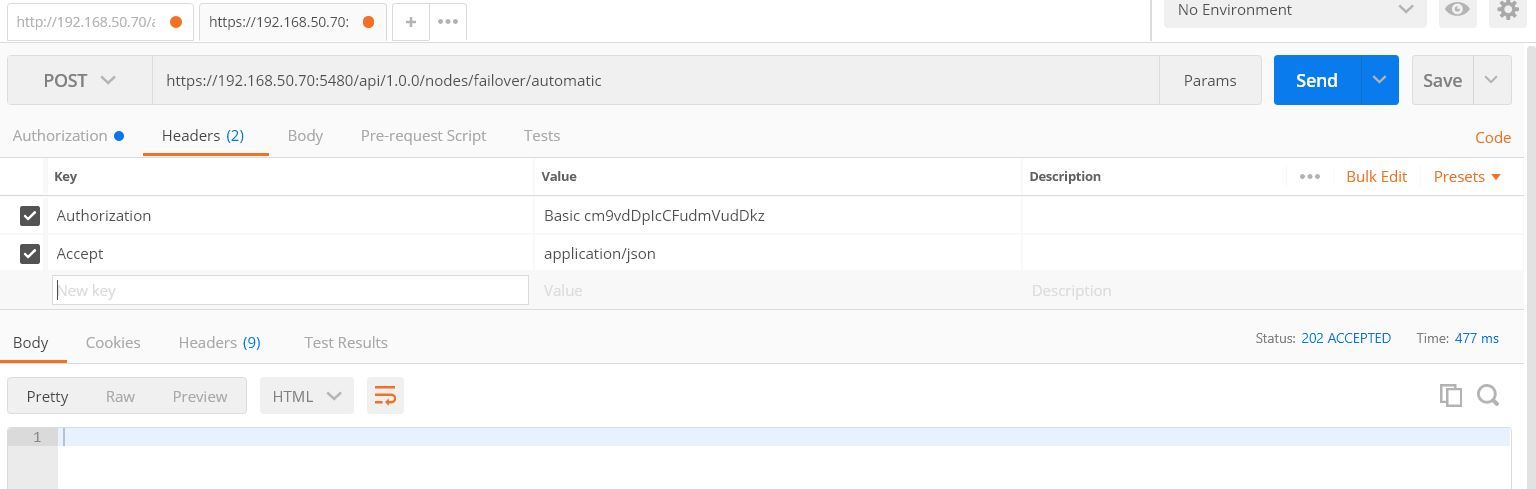Image resolution: width=1536 pixels, height=489 pixels.
Task: Click the new header Value field
Action: 777,290
